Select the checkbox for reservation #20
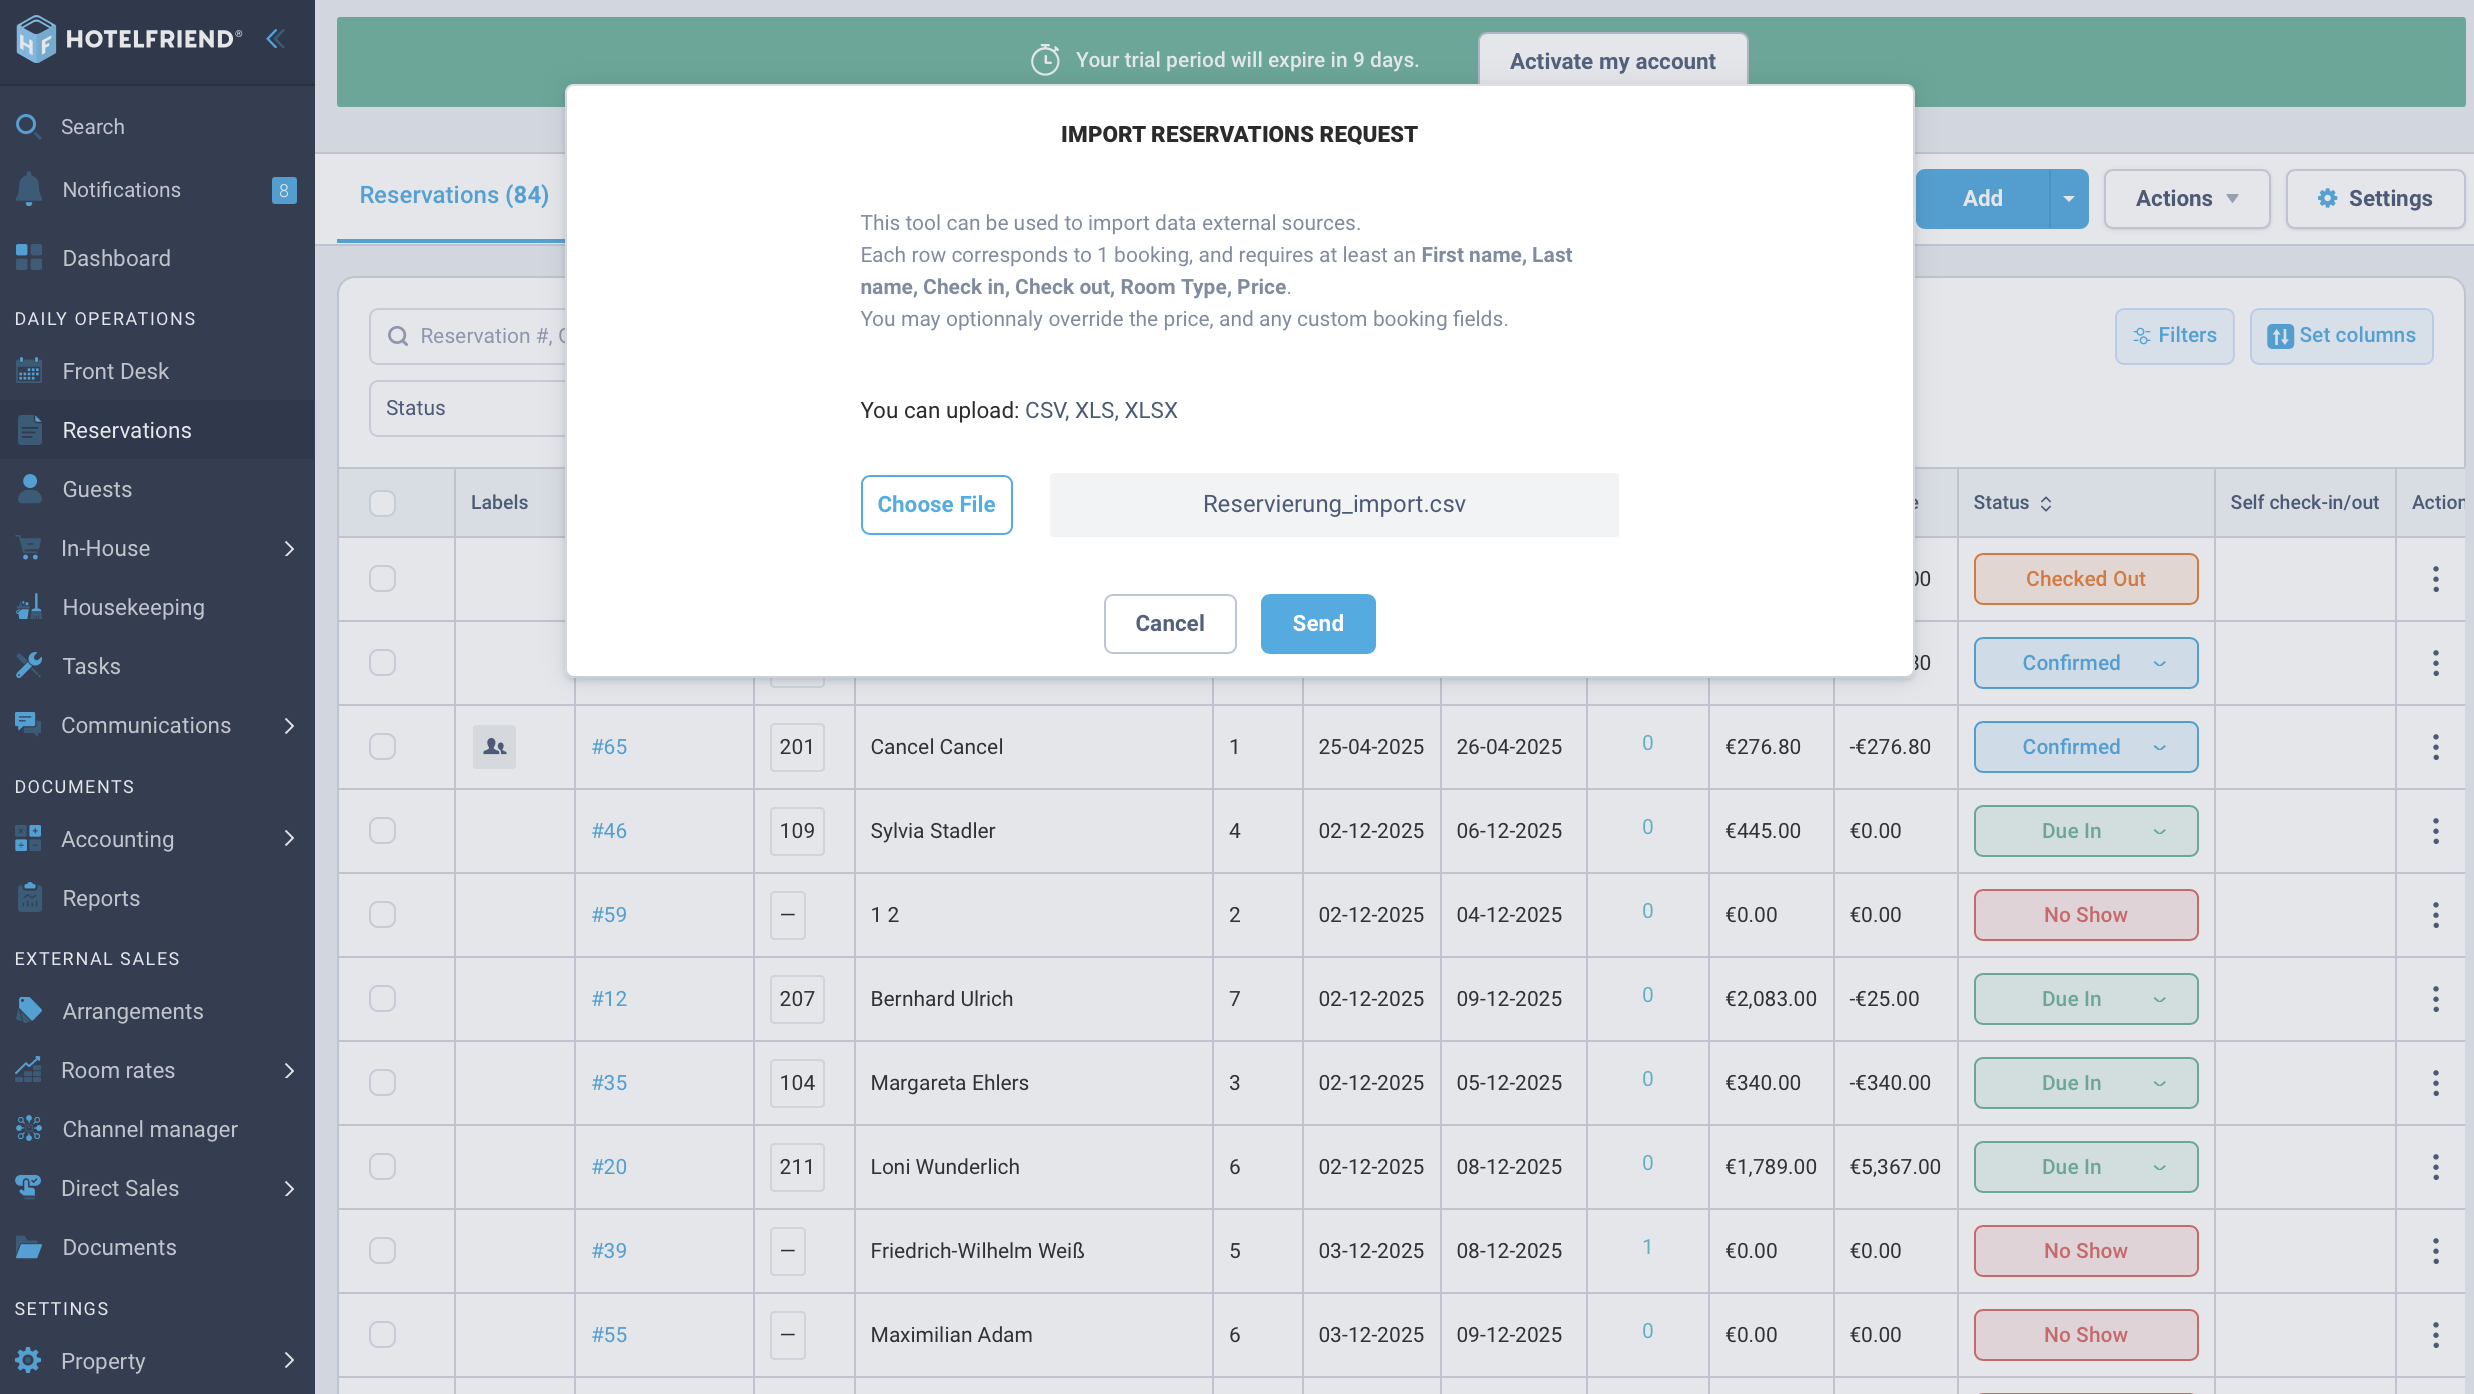This screenshot has width=2474, height=1394. [382, 1166]
